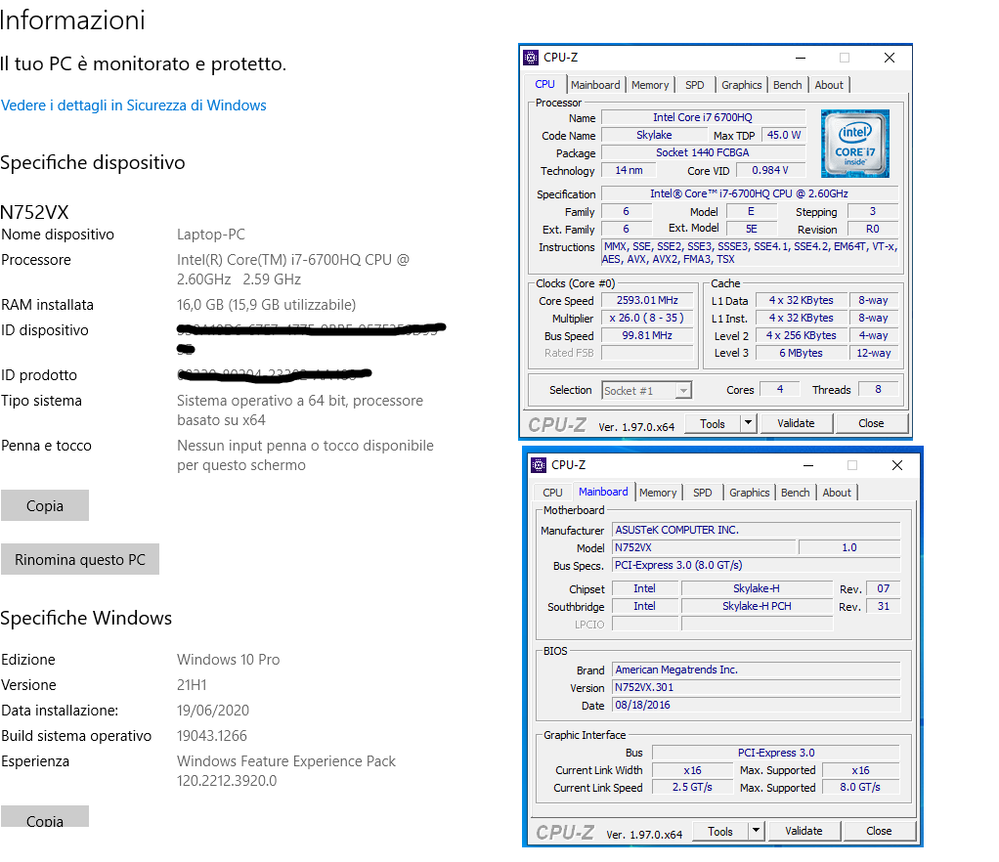The width and height of the screenshot is (999, 862).
Task: Click Current Link Speed value 2.5 GT/s
Action: coord(692,787)
